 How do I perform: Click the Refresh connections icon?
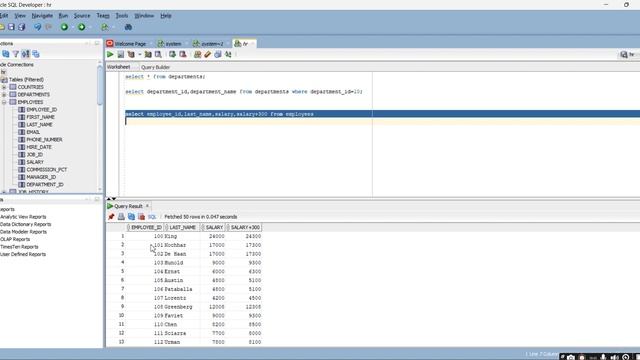click(6, 54)
